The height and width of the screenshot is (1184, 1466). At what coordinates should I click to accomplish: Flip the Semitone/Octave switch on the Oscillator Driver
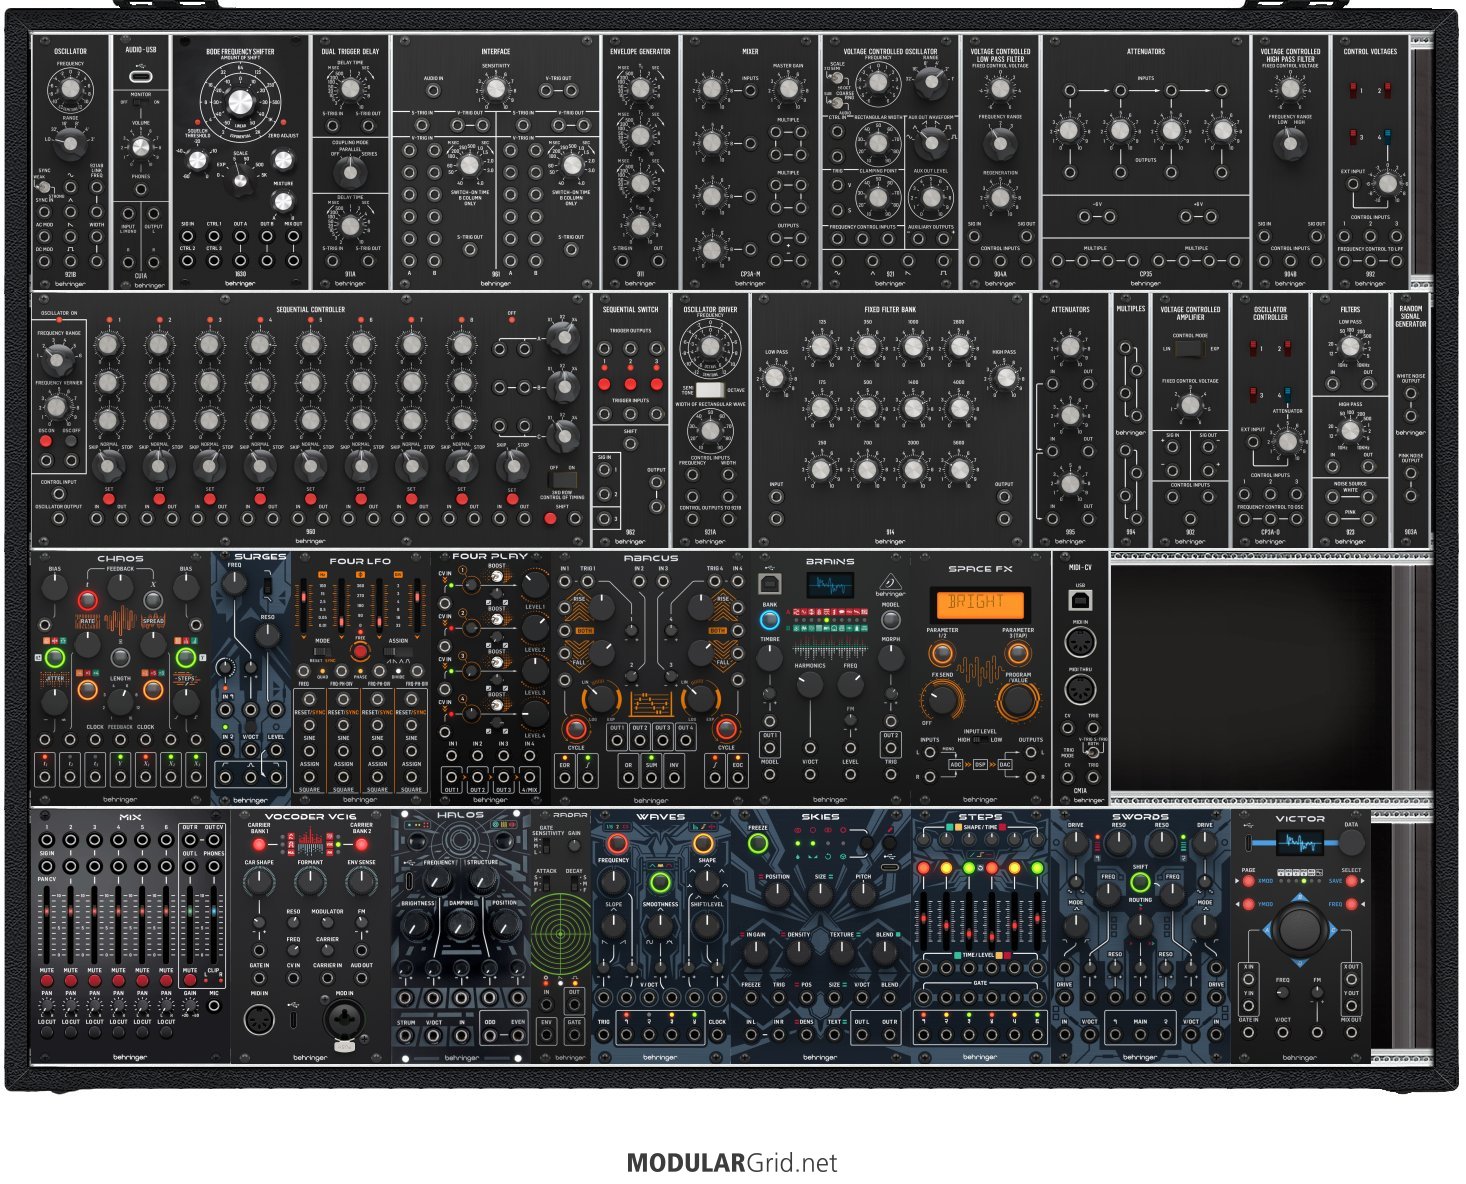[x=710, y=390]
